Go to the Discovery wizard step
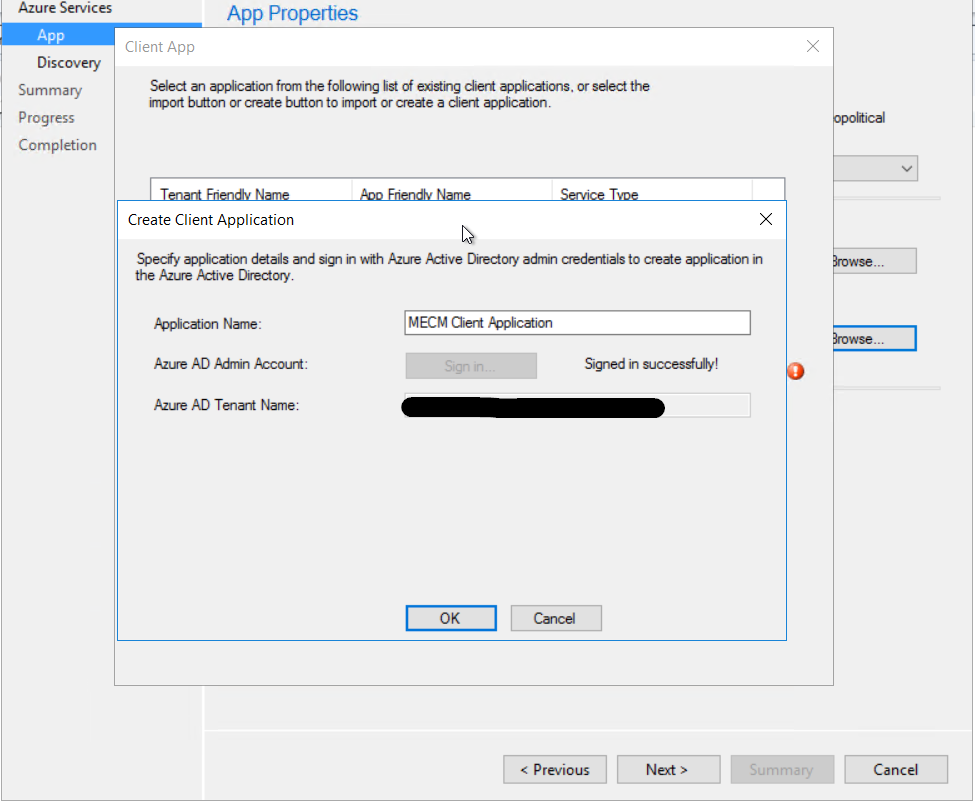975x803 pixels. [x=69, y=62]
